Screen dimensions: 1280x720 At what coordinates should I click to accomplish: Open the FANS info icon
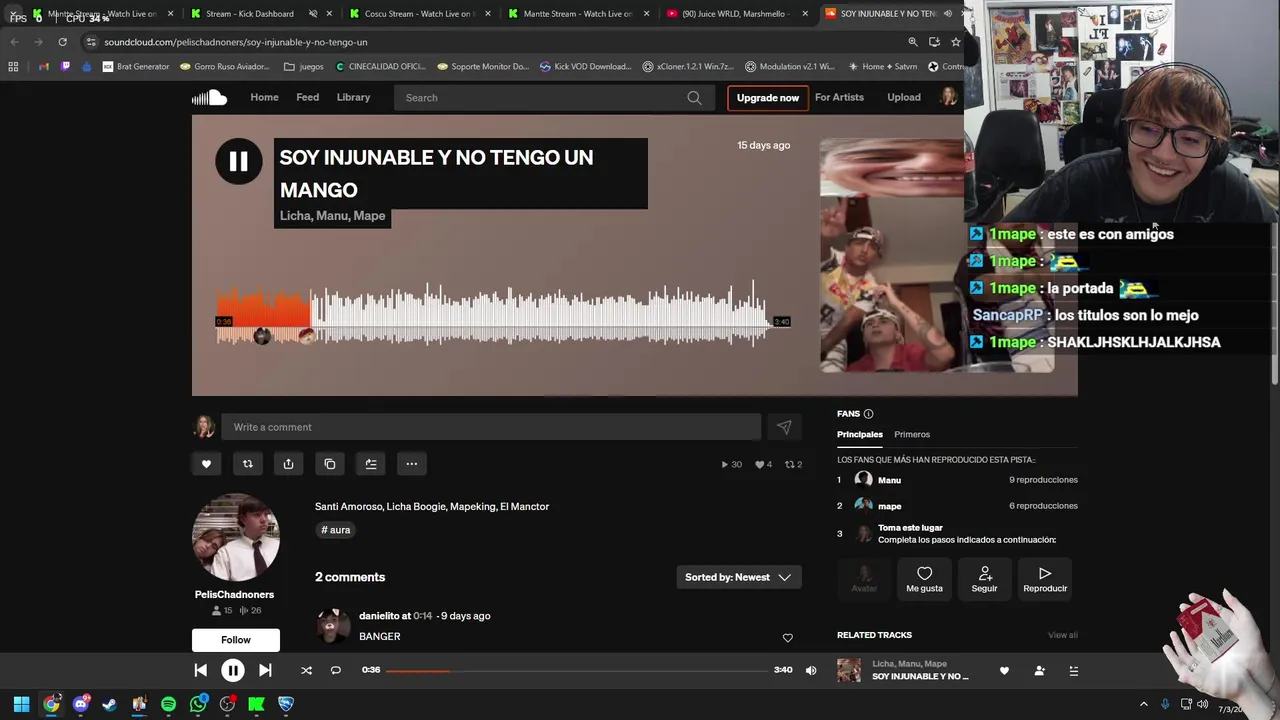868,414
